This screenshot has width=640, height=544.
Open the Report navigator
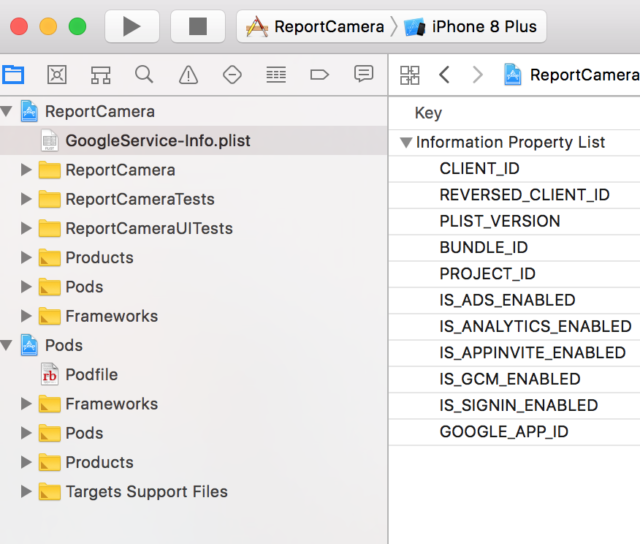pos(363,74)
